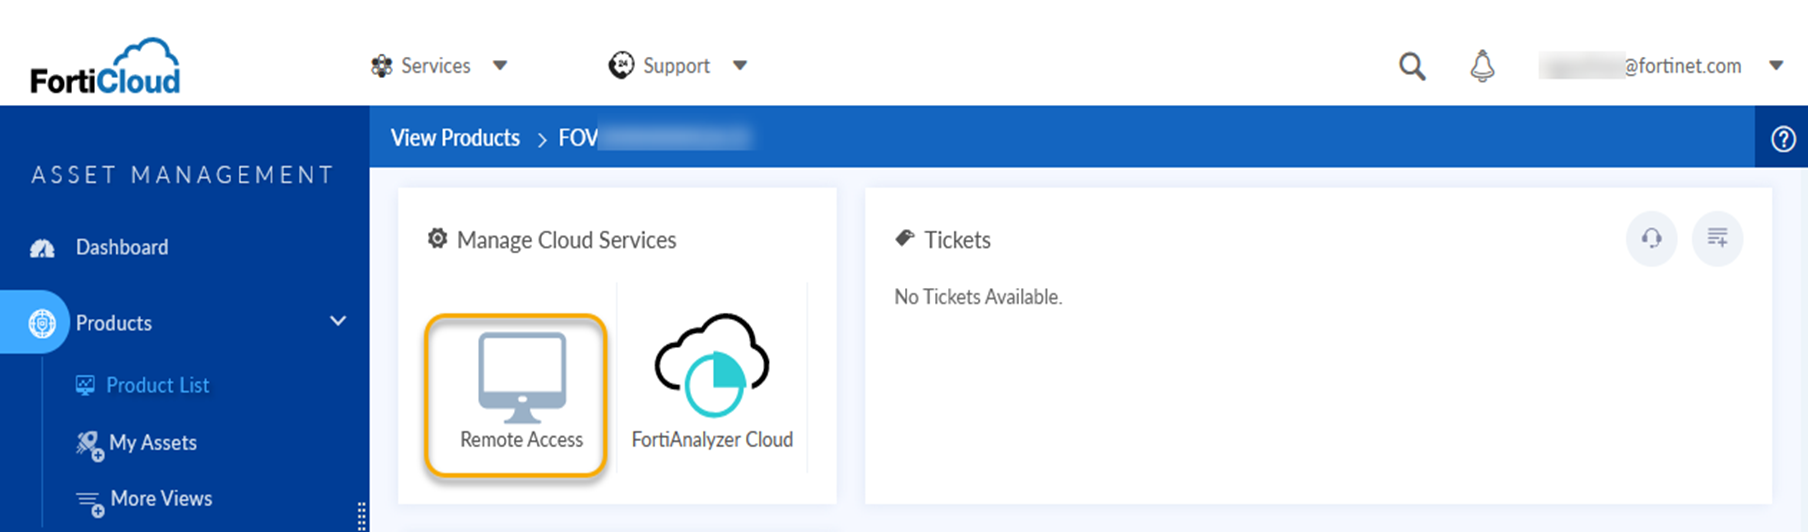Image resolution: width=1808 pixels, height=532 pixels.
Task: Open help question mark icon
Action: tap(1783, 139)
